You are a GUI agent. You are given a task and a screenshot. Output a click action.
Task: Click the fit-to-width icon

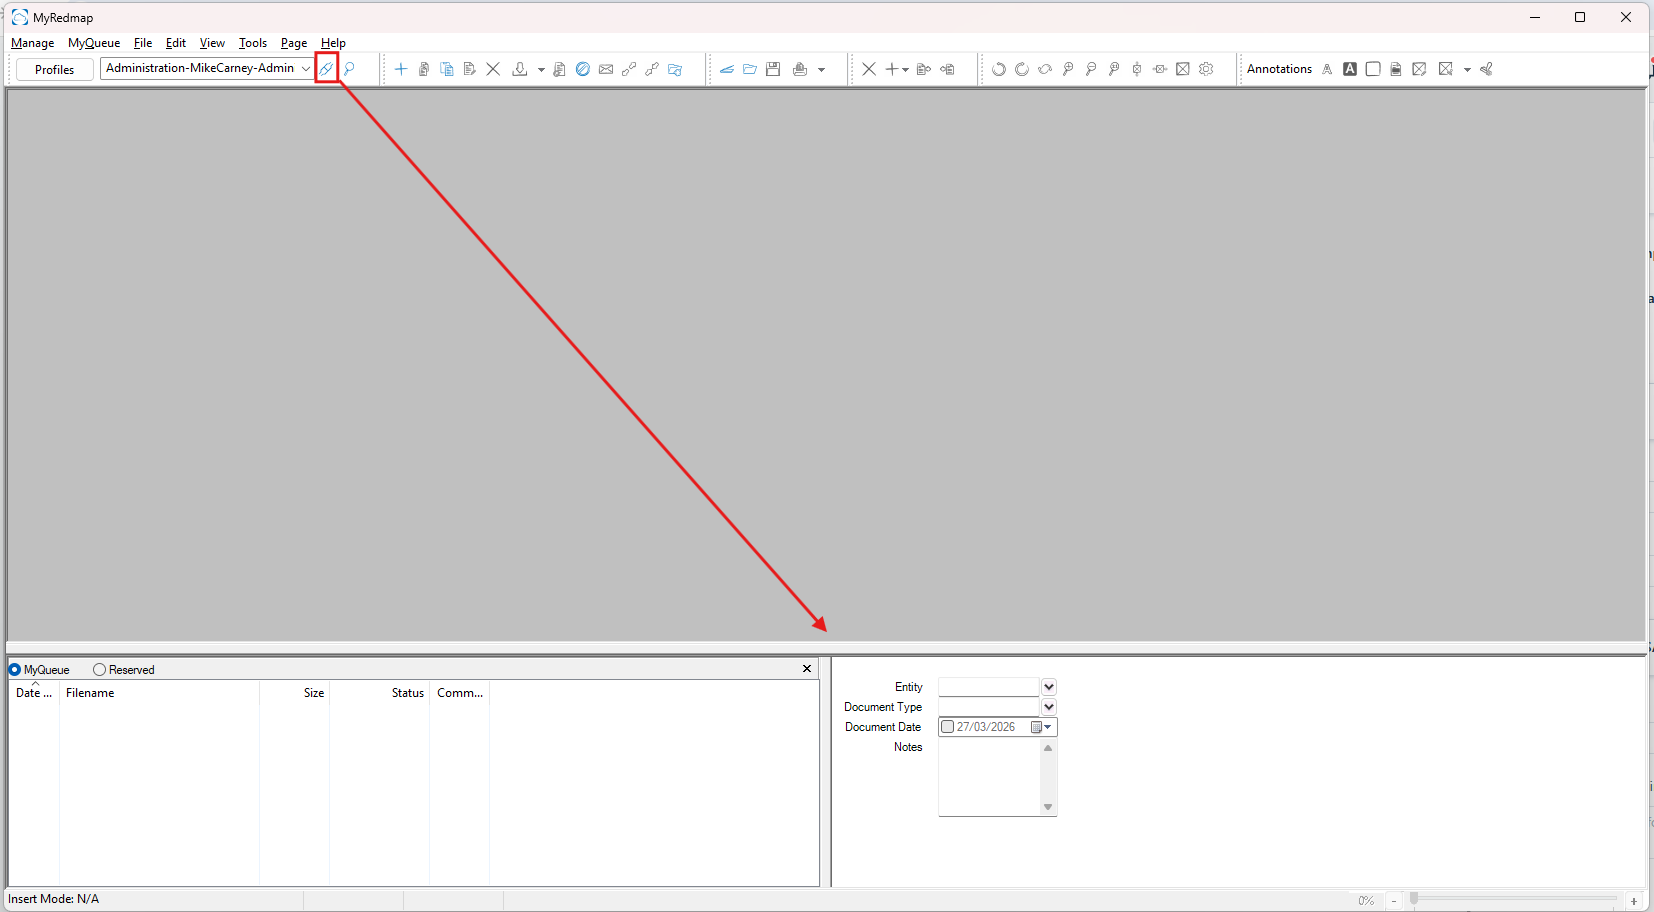pyautogui.click(x=1160, y=69)
